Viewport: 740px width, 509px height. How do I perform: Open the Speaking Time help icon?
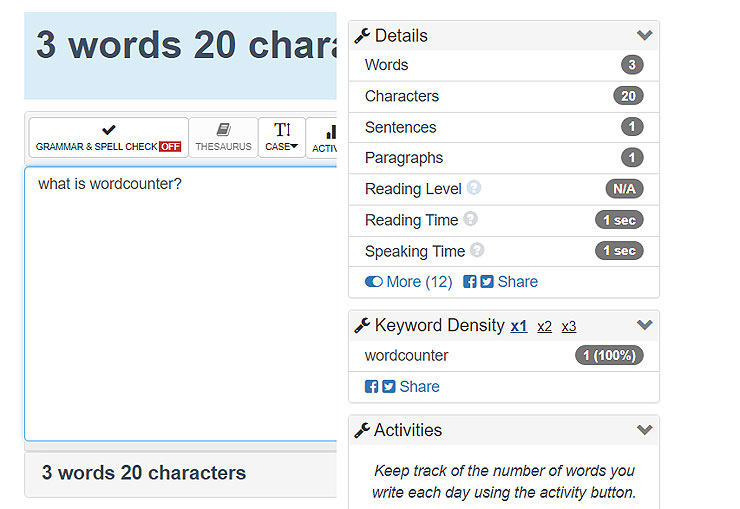pyautogui.click(x=477, y=250)
